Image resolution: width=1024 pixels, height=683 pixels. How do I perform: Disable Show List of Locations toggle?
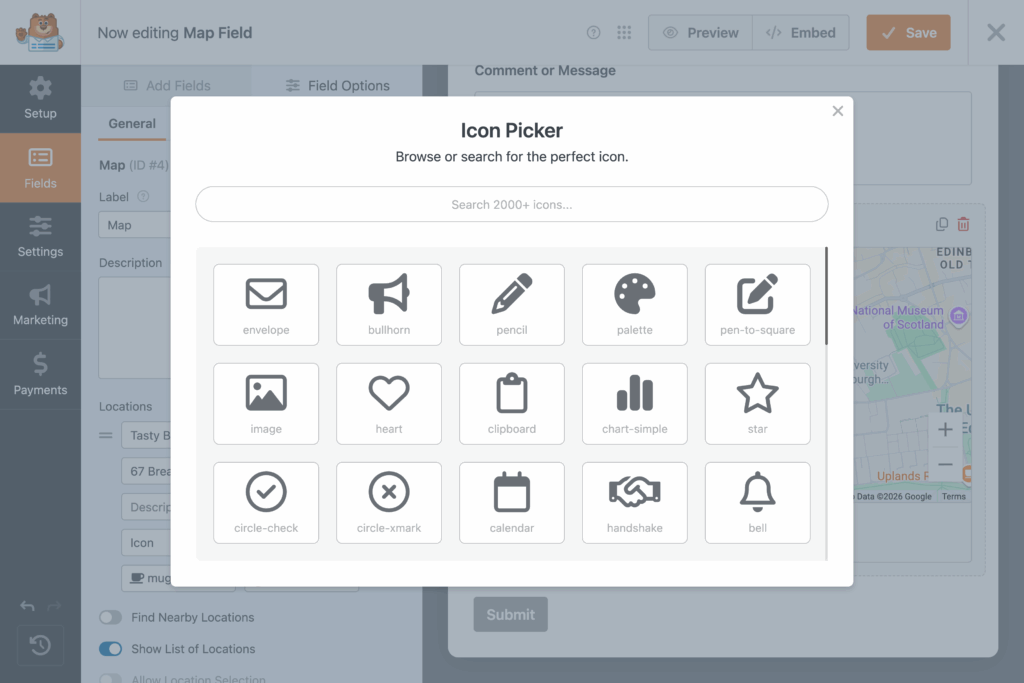pyautogui.click(x=110, y=649)
